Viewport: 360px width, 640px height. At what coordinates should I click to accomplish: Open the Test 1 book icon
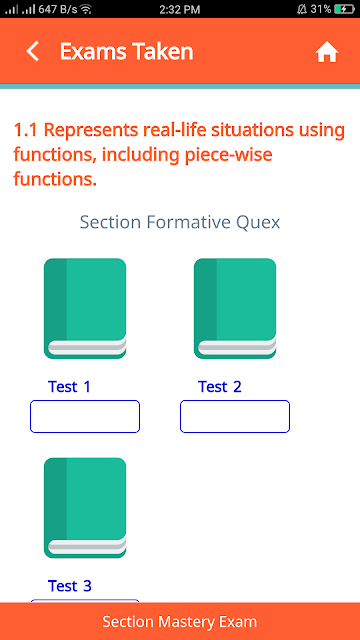pos(85,309)
